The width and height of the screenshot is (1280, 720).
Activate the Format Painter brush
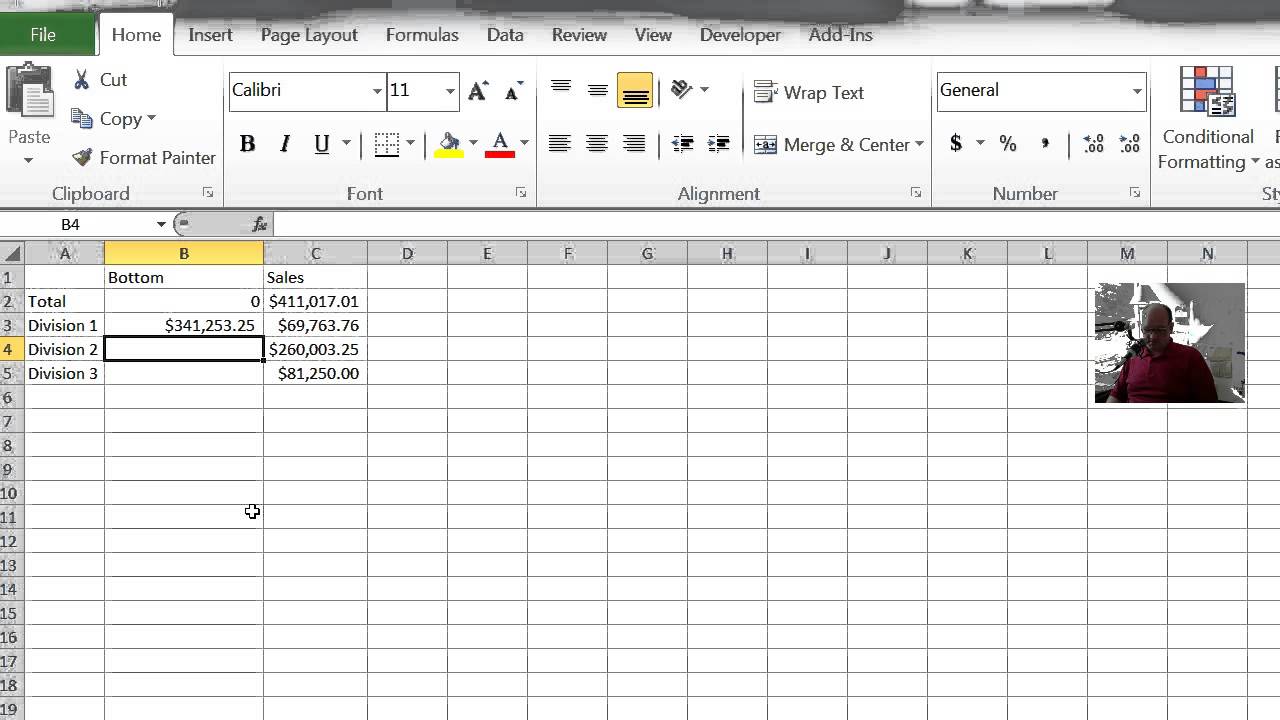(82, 157)
